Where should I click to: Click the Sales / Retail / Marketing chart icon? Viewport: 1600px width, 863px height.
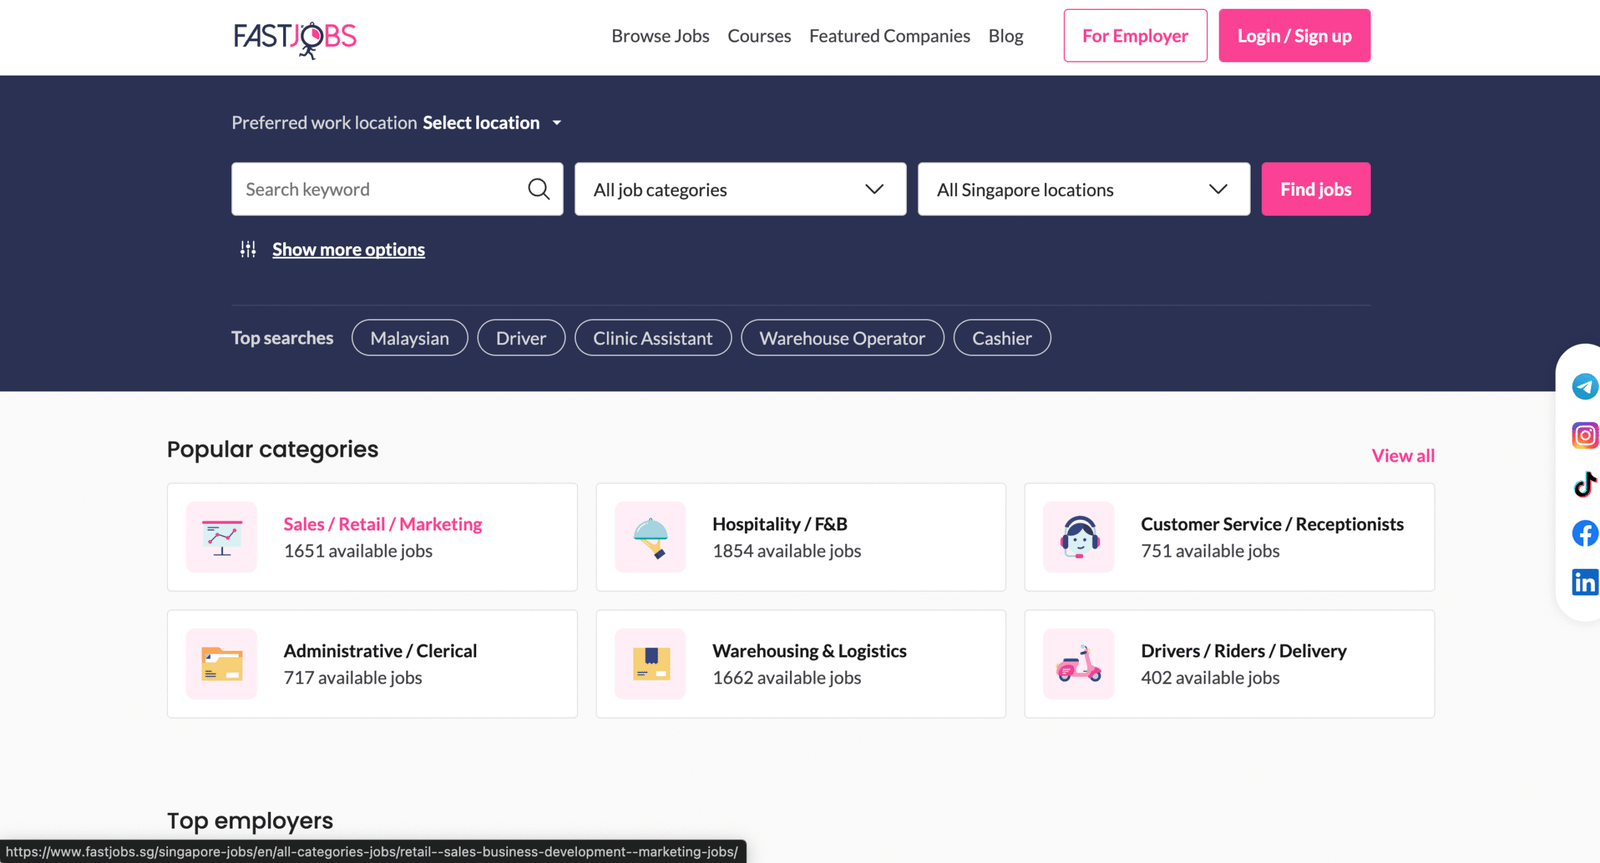pos(222,537)
